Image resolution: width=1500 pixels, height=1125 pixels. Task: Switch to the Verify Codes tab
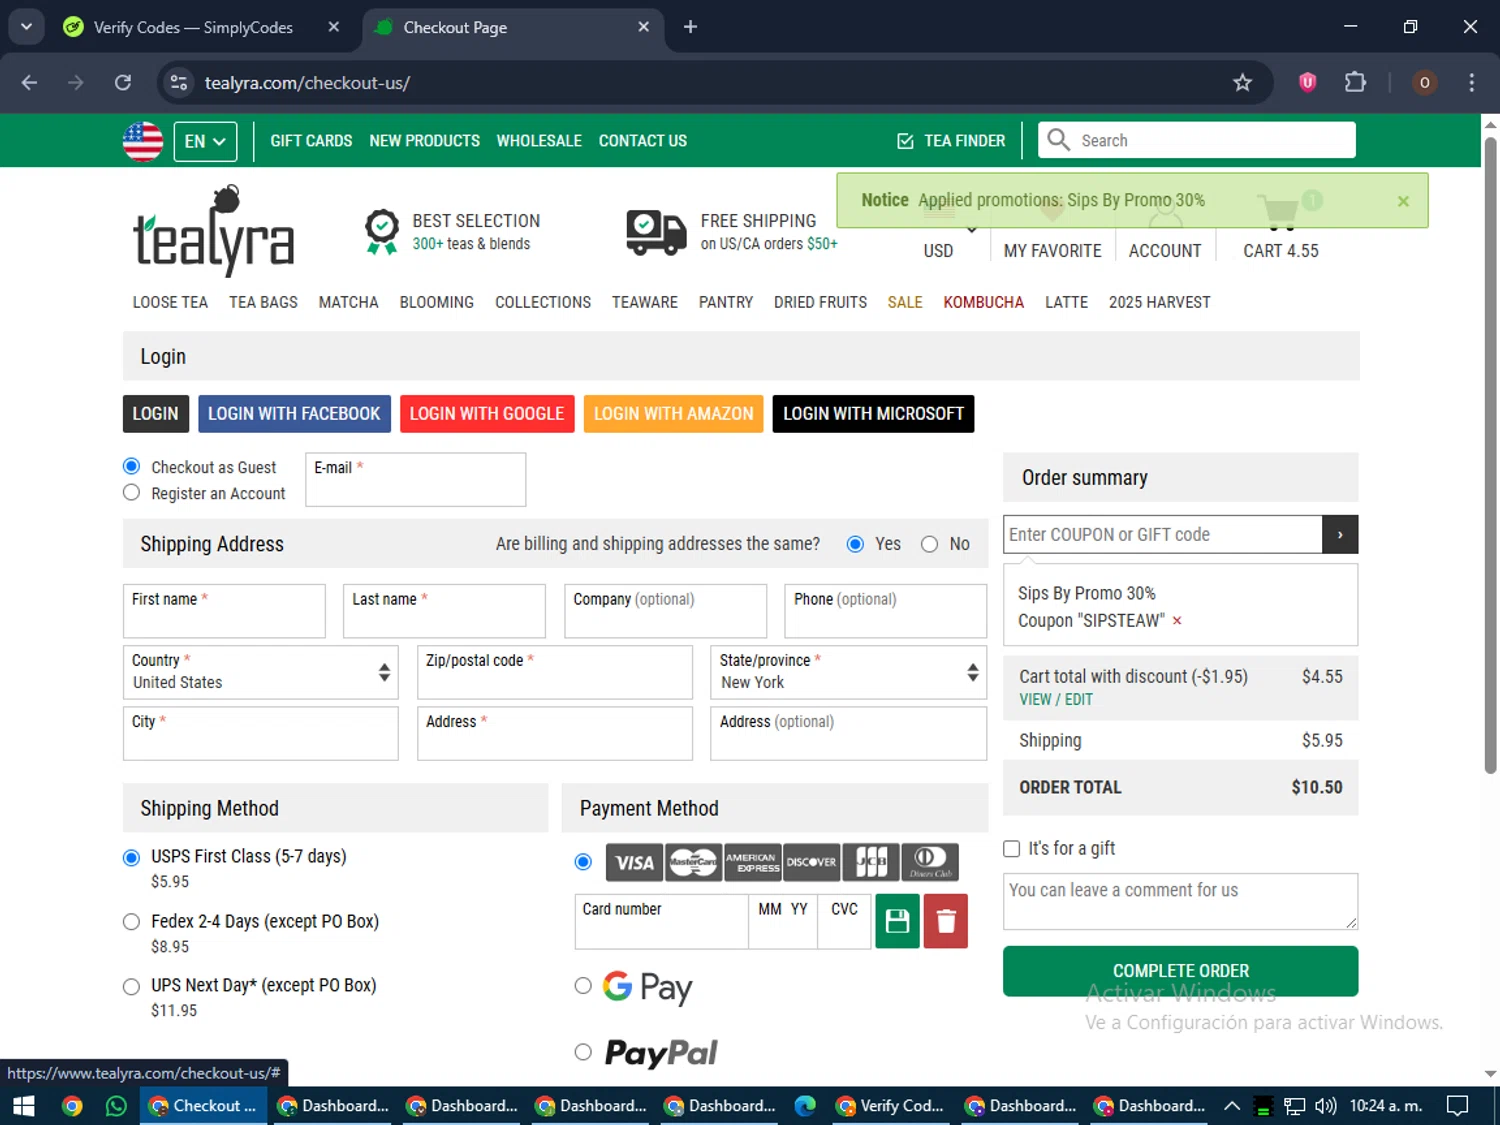coord(192,27)
